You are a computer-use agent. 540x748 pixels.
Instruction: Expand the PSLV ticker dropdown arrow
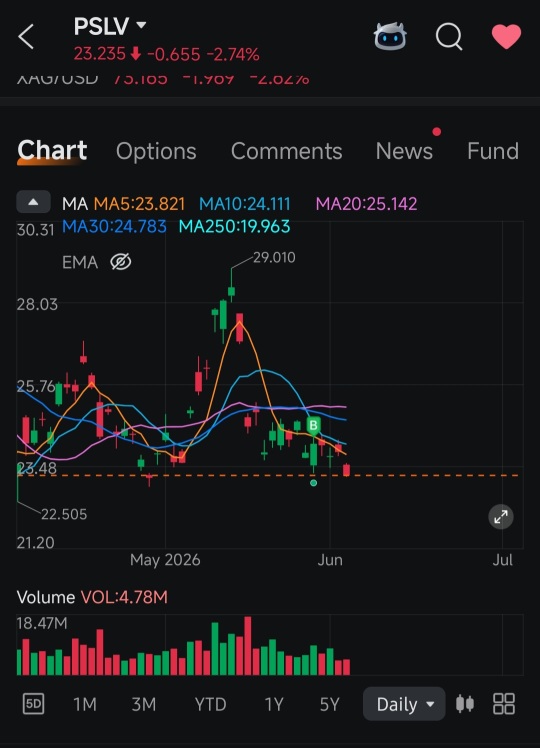click(141, 24)
